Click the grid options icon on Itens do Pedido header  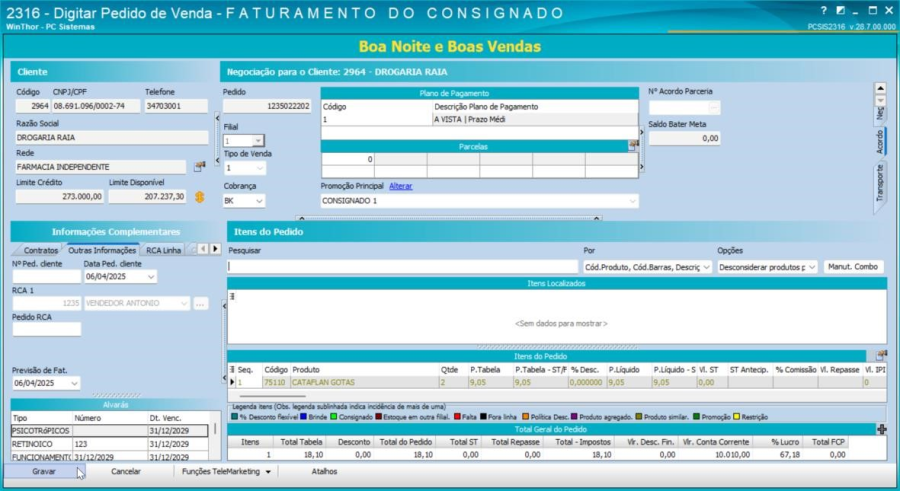(881, 356)
